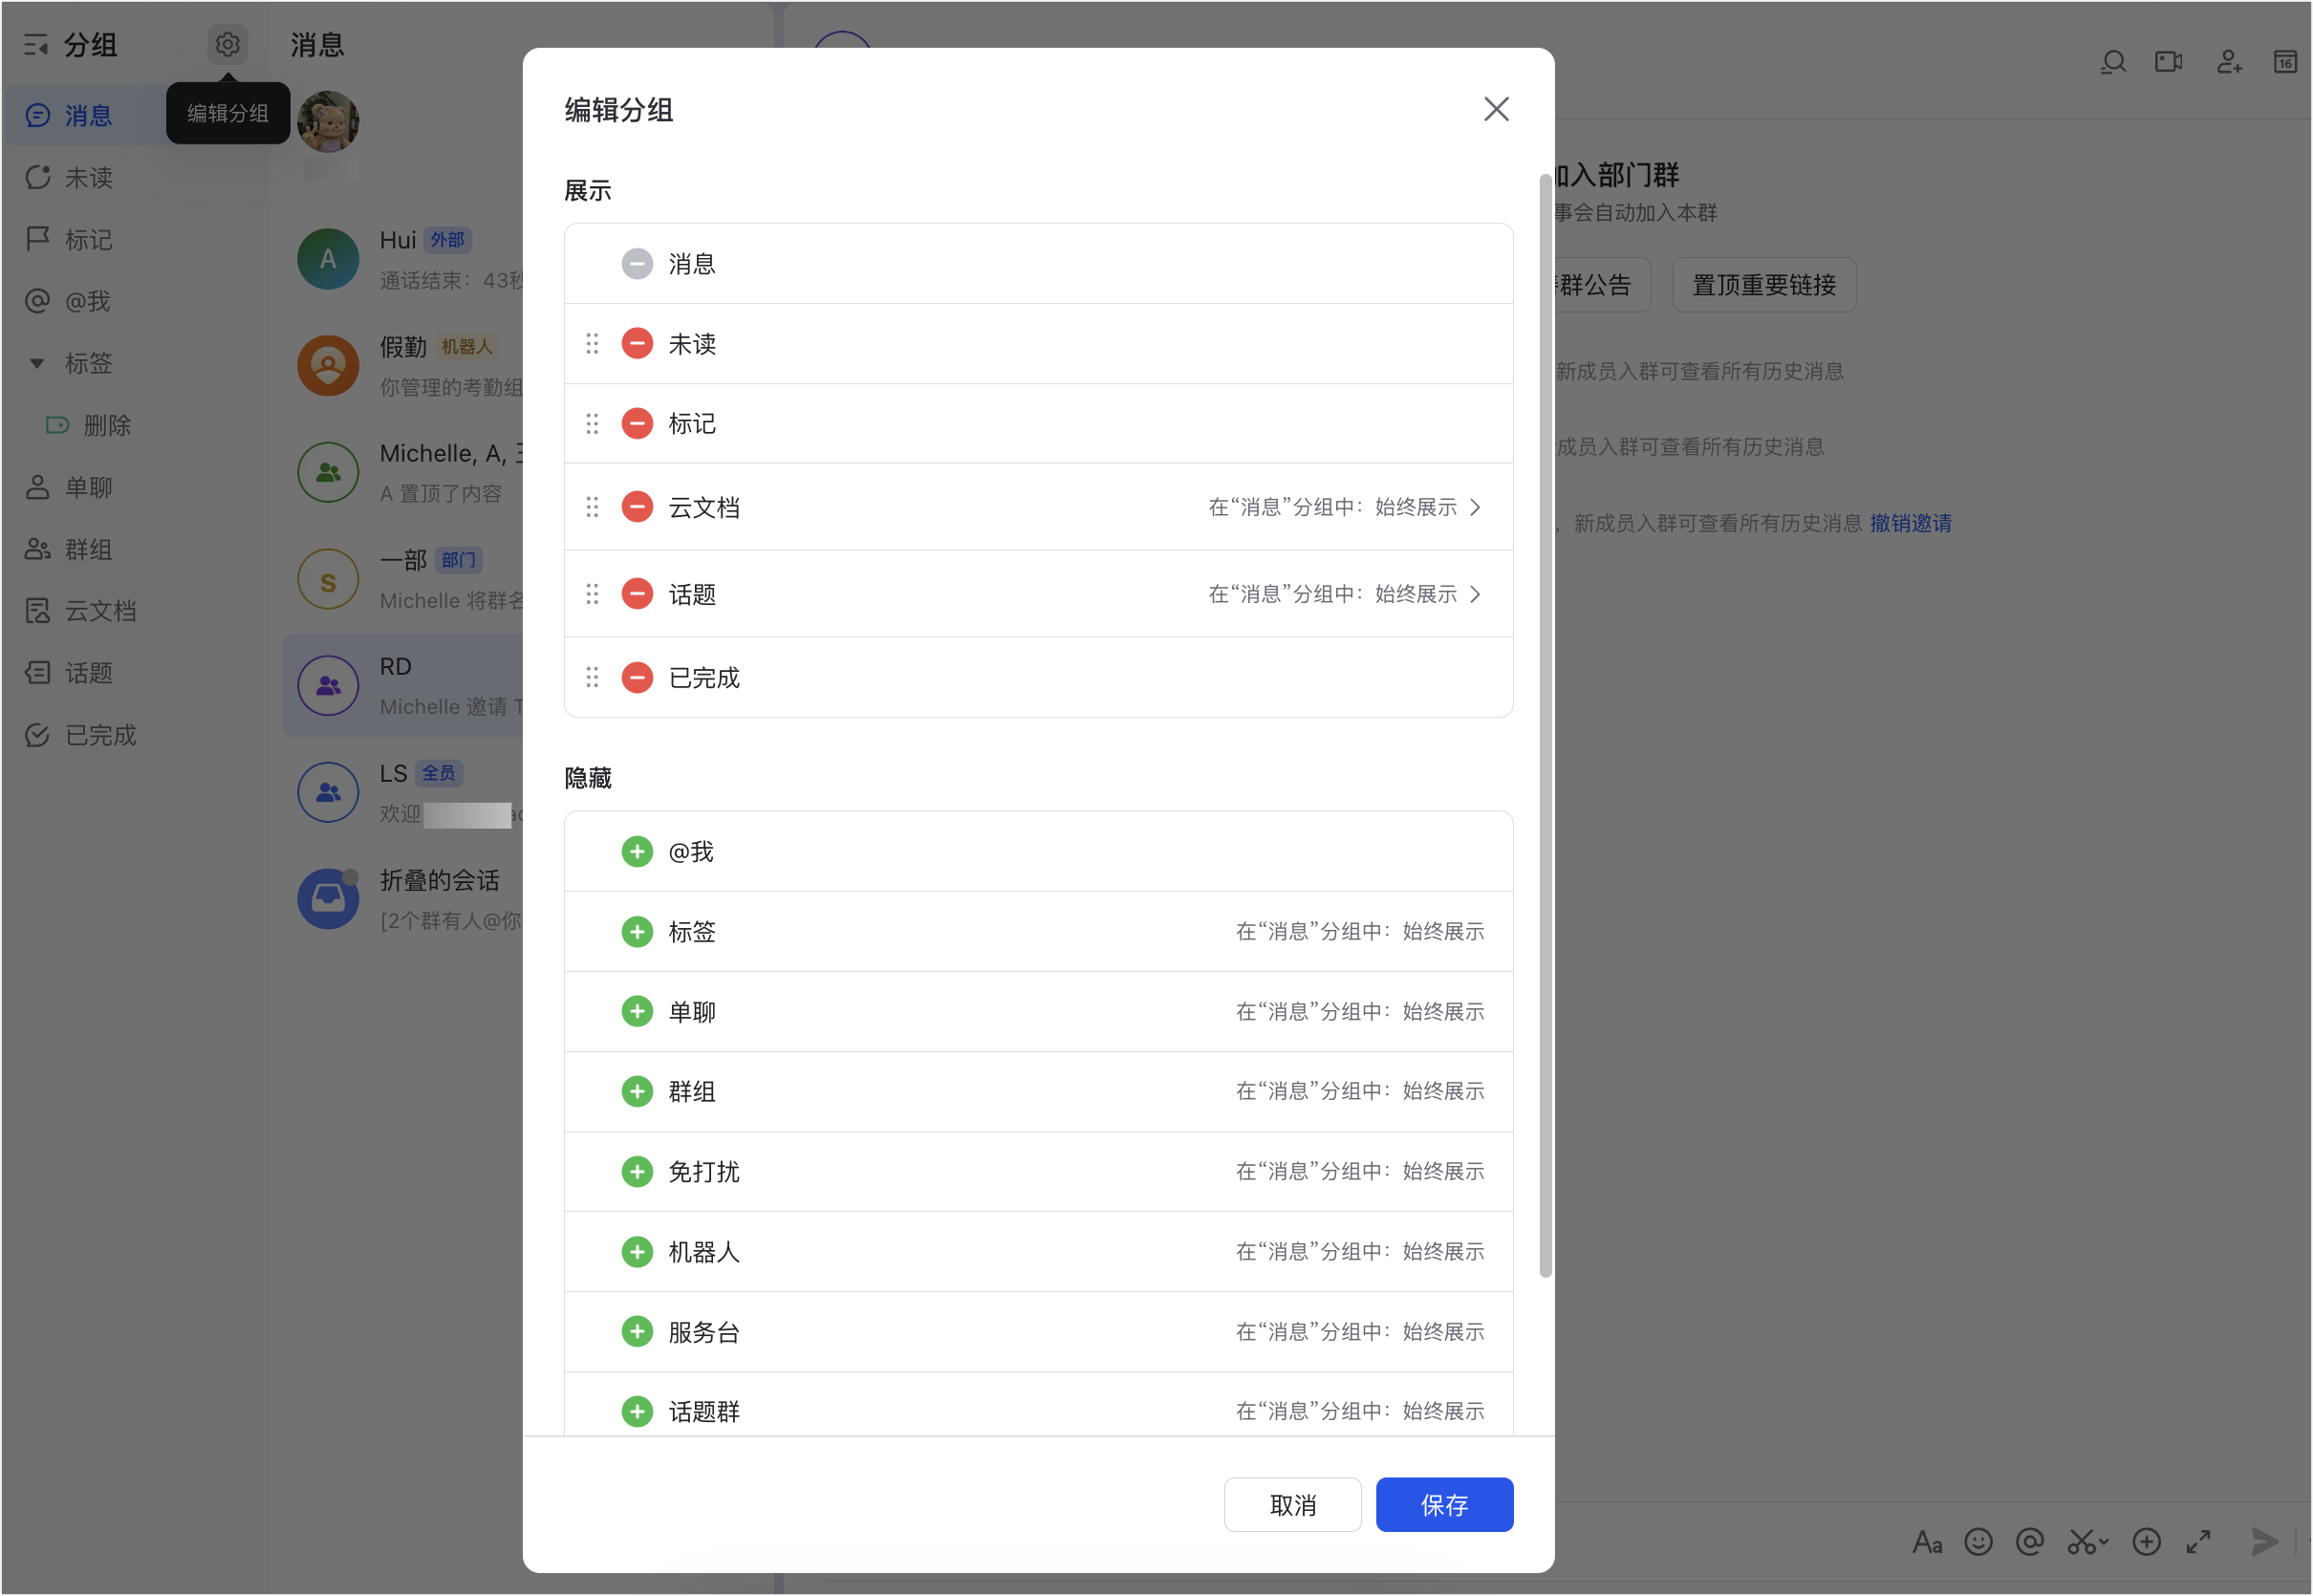Click drag handle of 未读 row
2313x1596 pixels.
(x=592, y=343)
